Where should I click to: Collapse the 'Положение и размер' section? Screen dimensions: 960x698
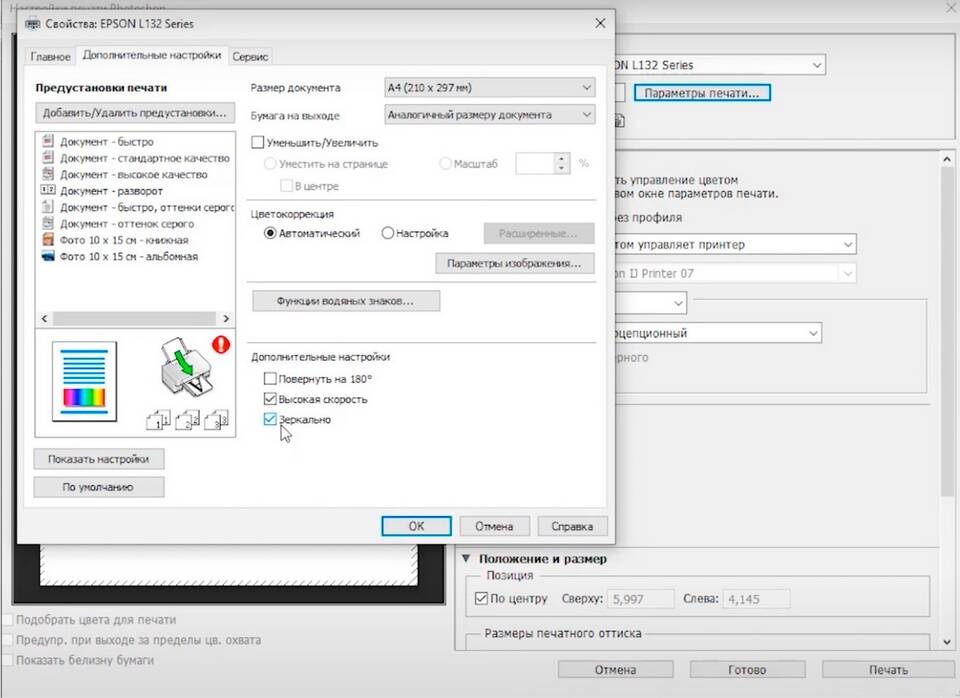coord(466,558)
